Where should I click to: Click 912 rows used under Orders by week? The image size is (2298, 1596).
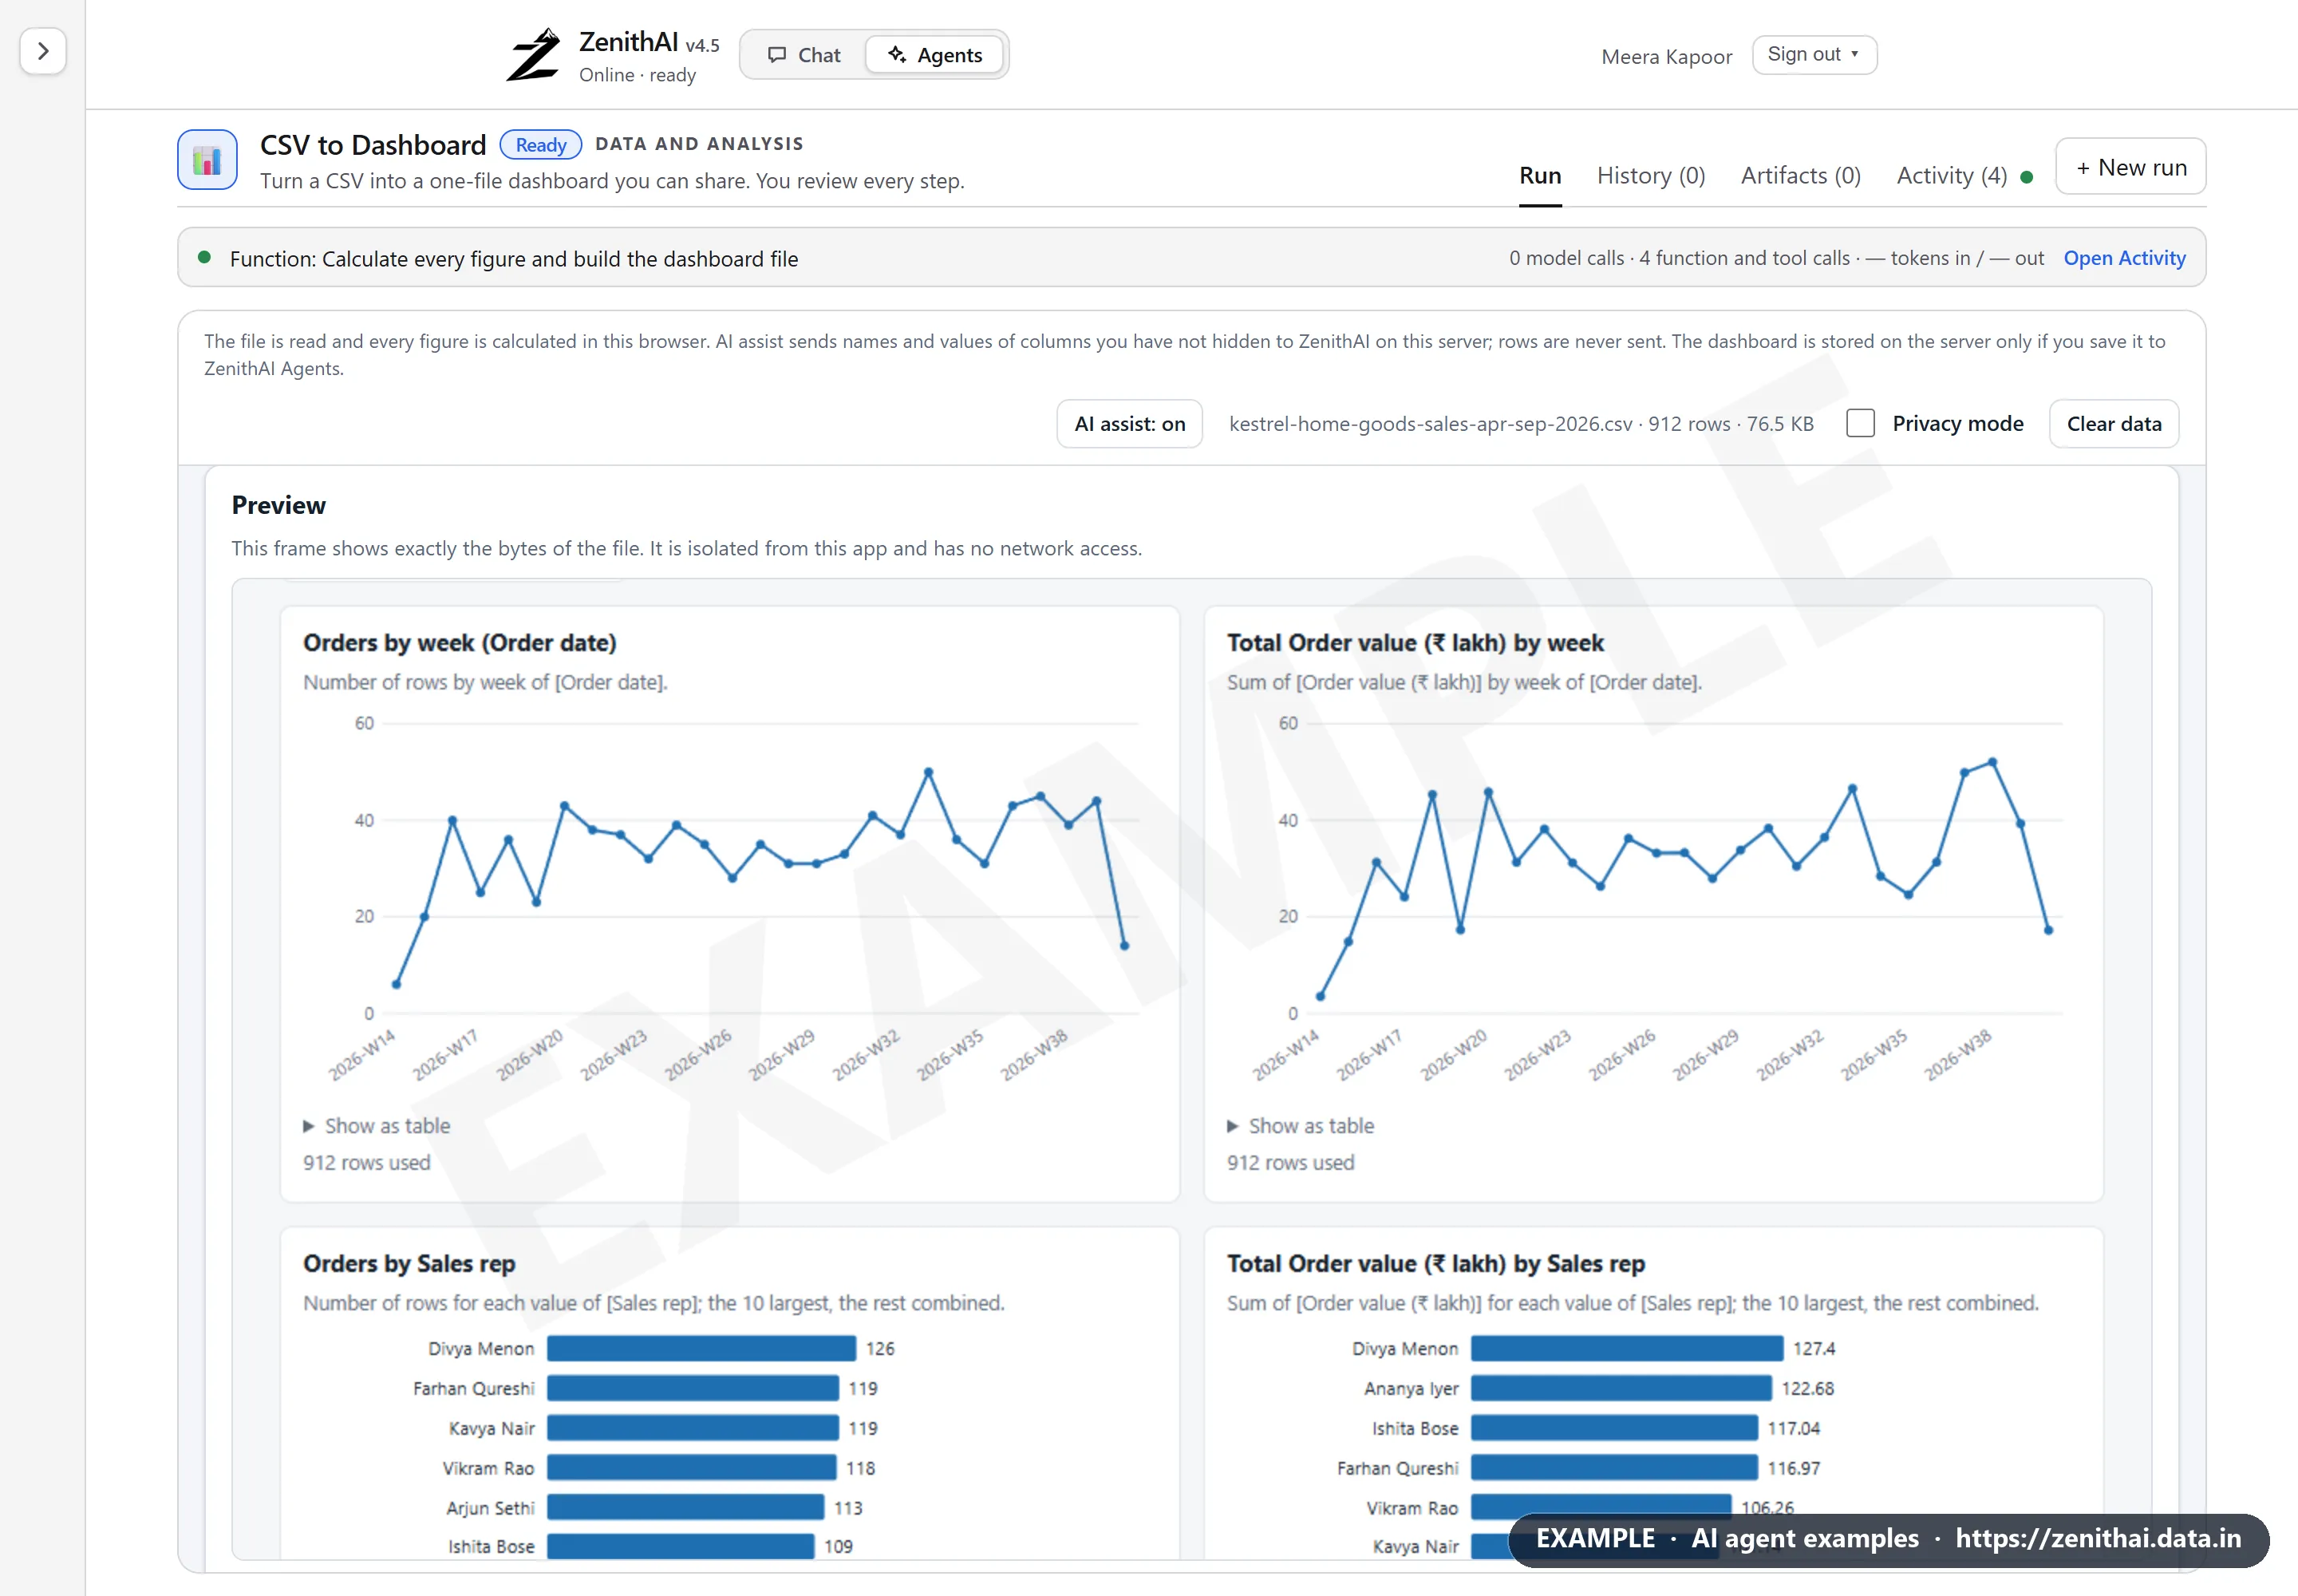(367, 1163)
